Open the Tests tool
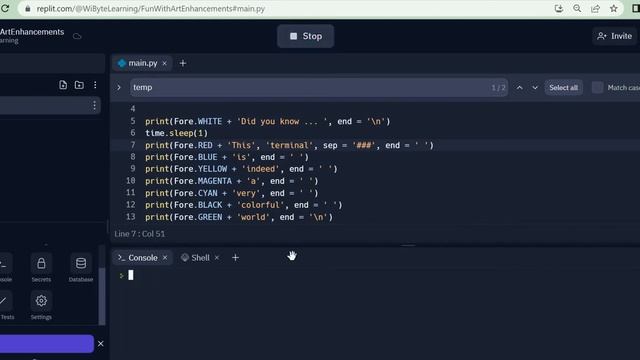The height and width of the screenshot is (360, 640). pyautogui.click(x=6, y=306)
